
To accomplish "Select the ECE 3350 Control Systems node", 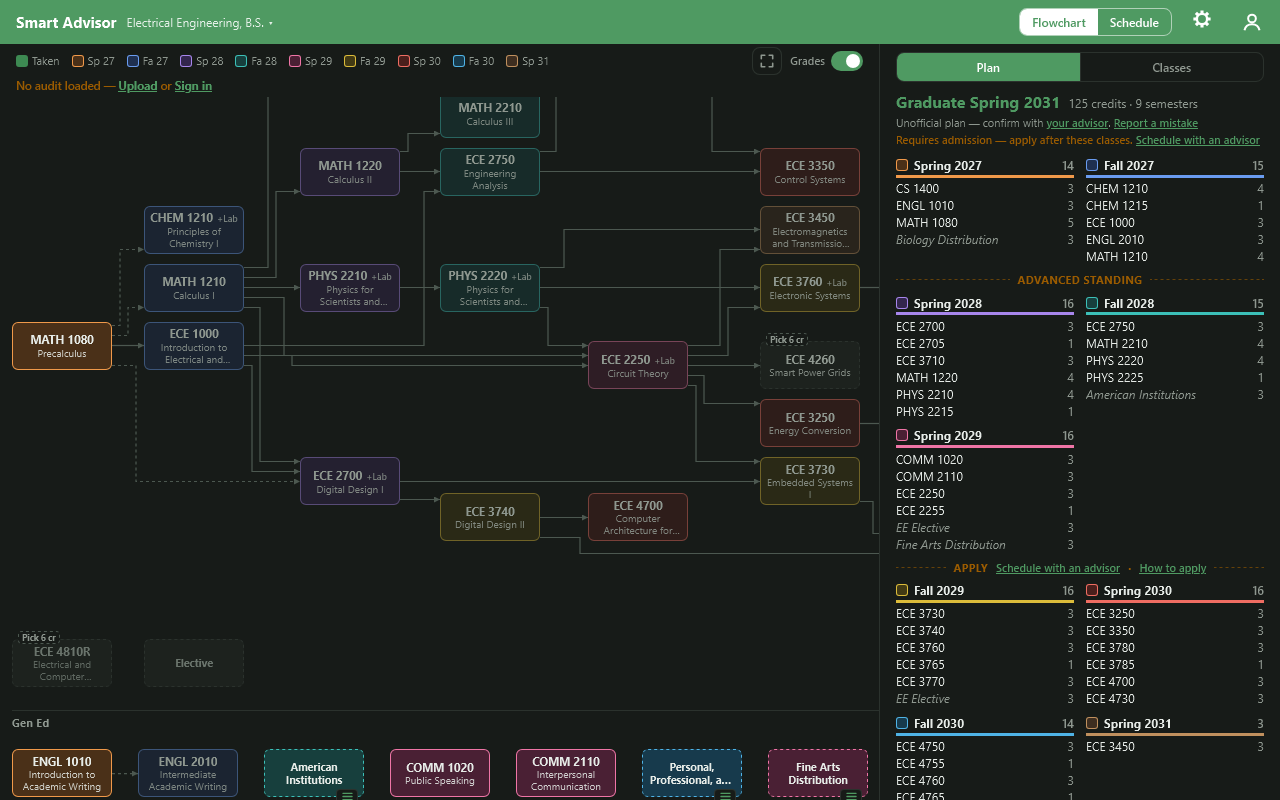I will click(810, 172).
